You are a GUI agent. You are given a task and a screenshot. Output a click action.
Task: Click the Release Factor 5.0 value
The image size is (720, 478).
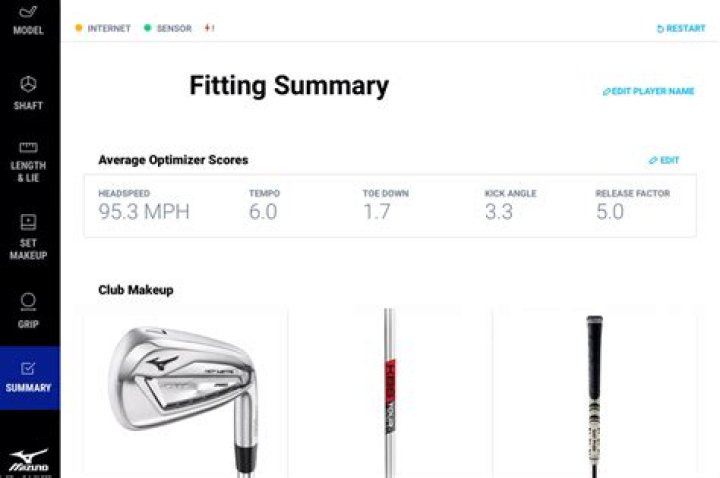pyautogui.click(x=610, y=212)
